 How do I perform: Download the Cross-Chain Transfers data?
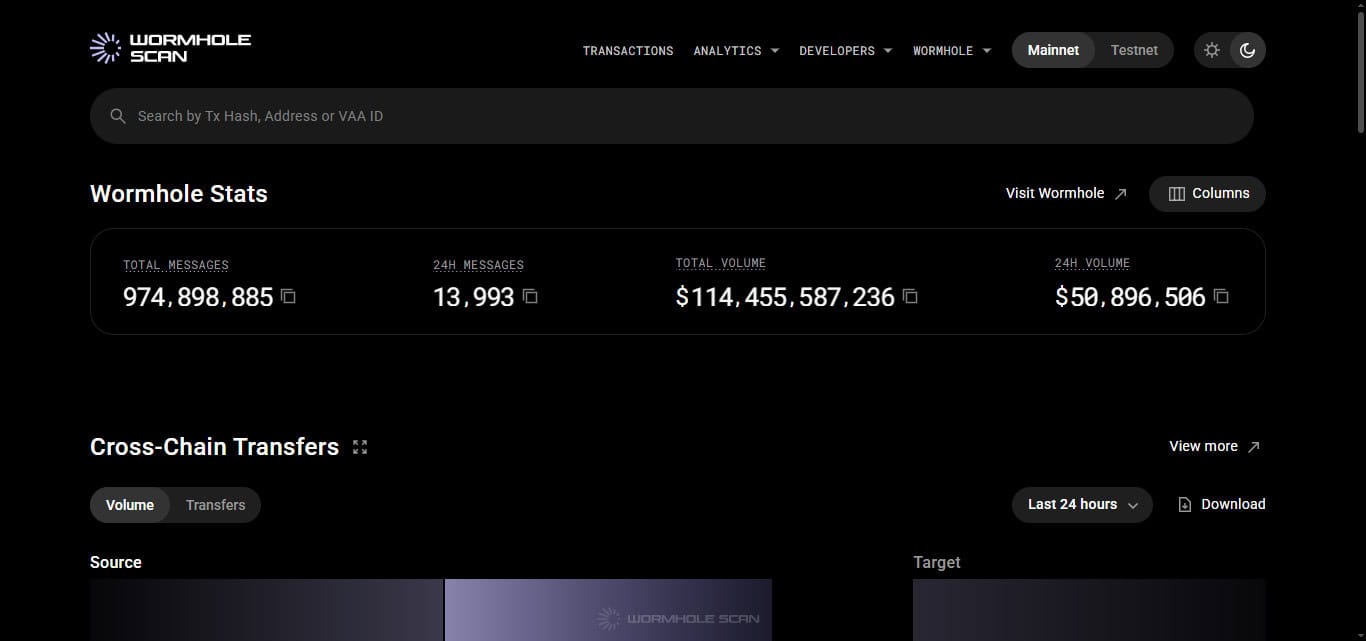click(x=1221, y=505)
